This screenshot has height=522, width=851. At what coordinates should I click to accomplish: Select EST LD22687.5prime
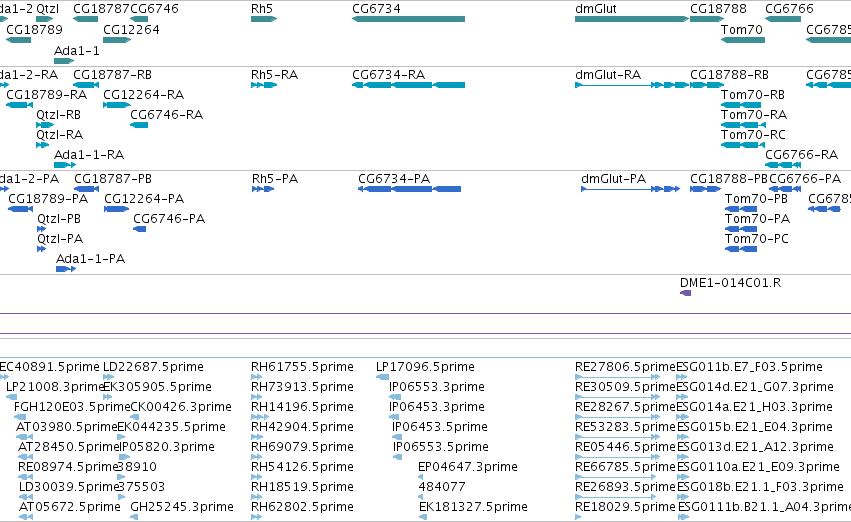click(x=153, y=367)
